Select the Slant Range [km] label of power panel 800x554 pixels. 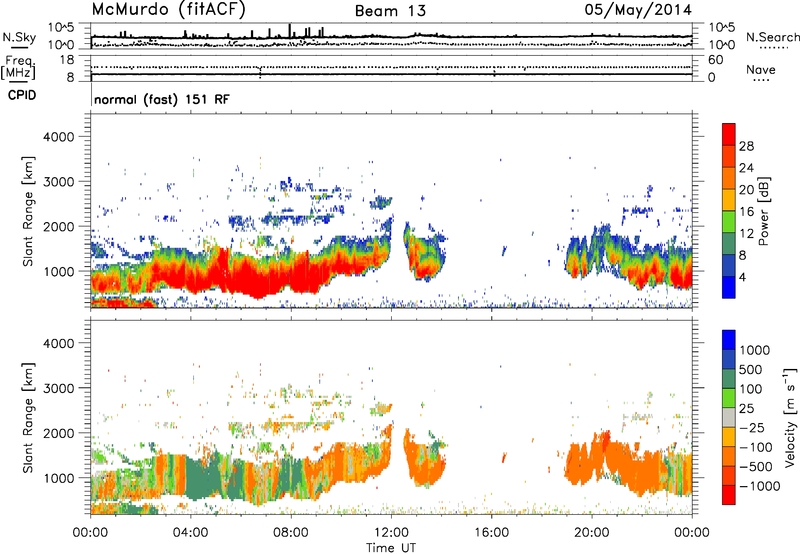(28, 211)
